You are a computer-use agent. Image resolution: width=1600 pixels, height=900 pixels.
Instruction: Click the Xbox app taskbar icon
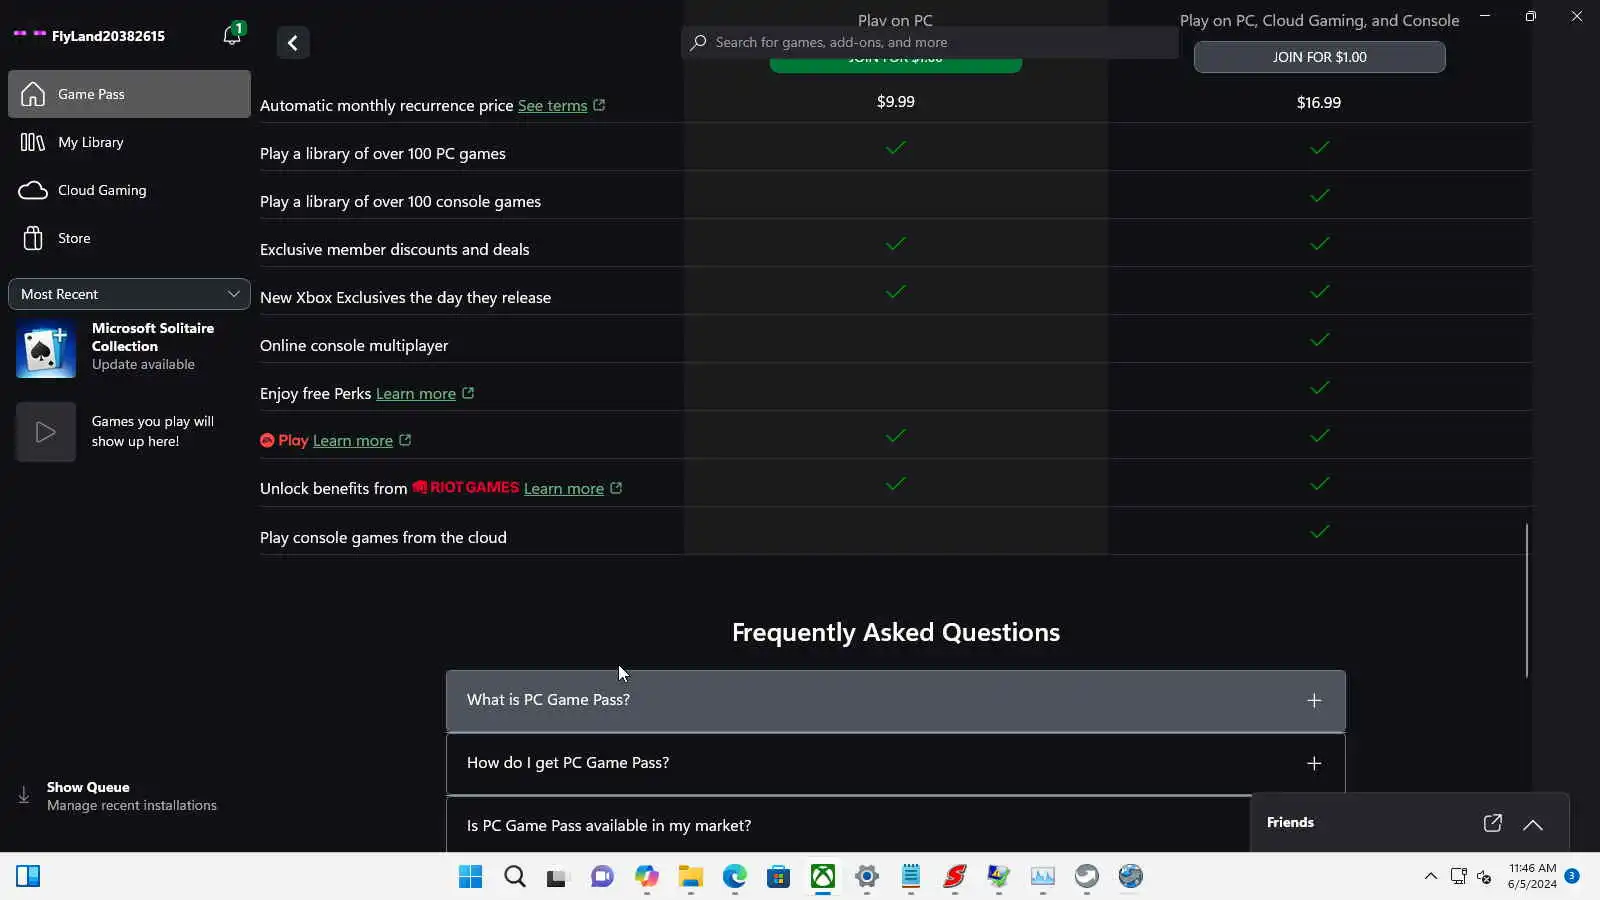(x=822, y=877)
